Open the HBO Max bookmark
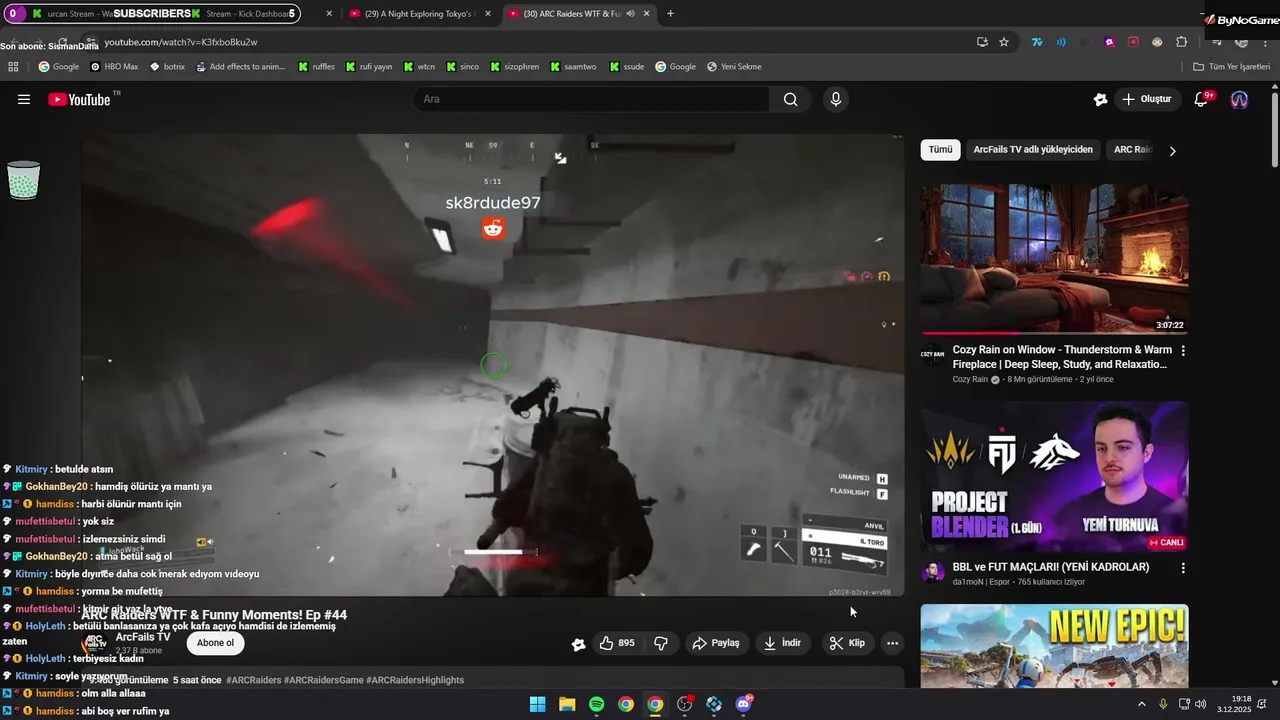Image resolution: width=1280 pixels, height=720 pixels. (x=114, y=67)
